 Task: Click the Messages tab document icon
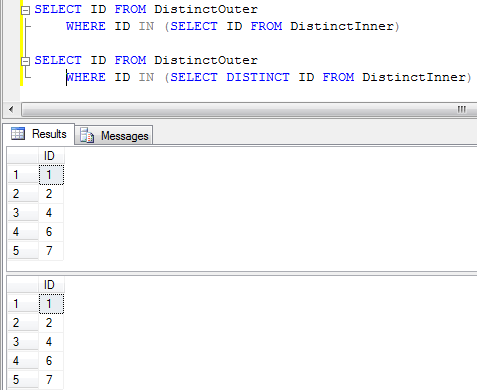pos(87,135)
